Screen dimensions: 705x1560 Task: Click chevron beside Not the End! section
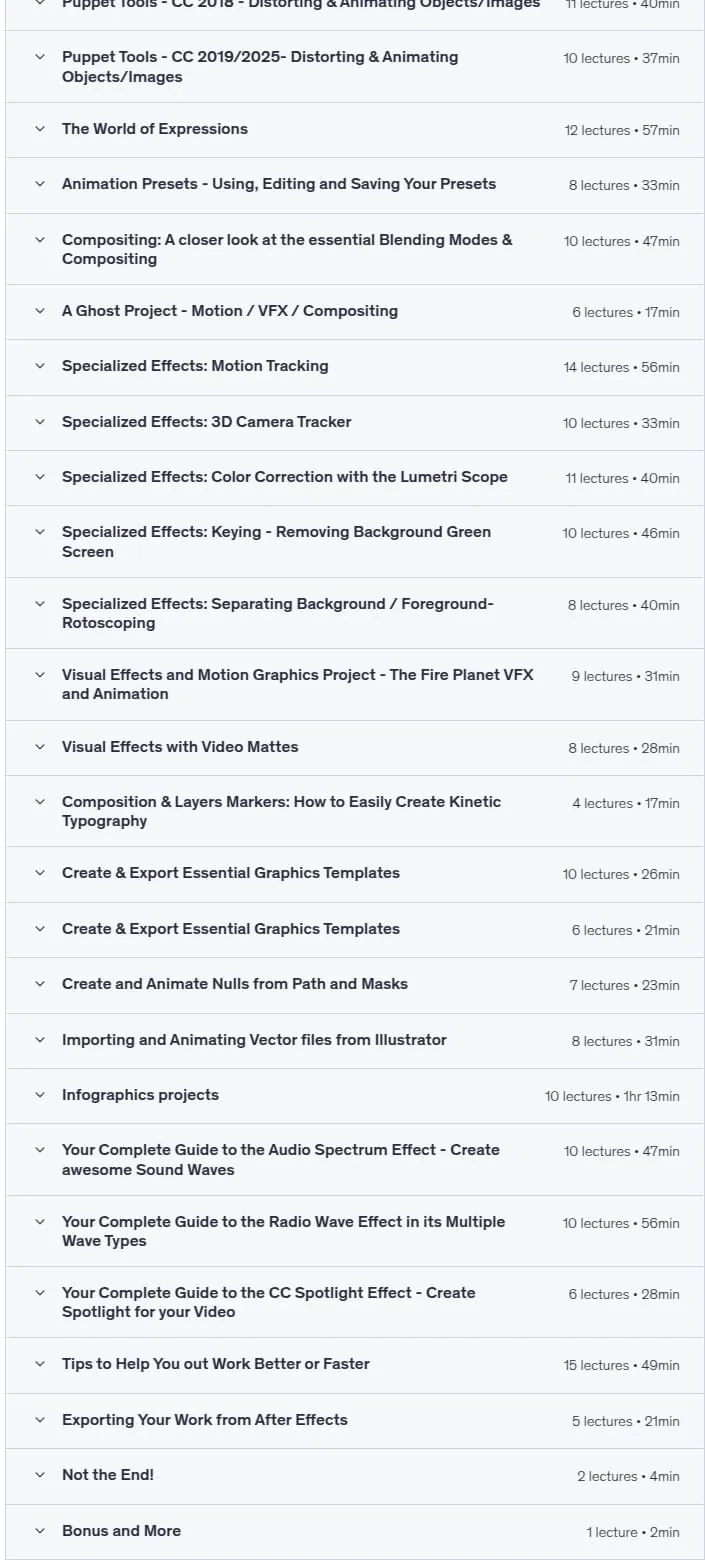point(40,1475)
